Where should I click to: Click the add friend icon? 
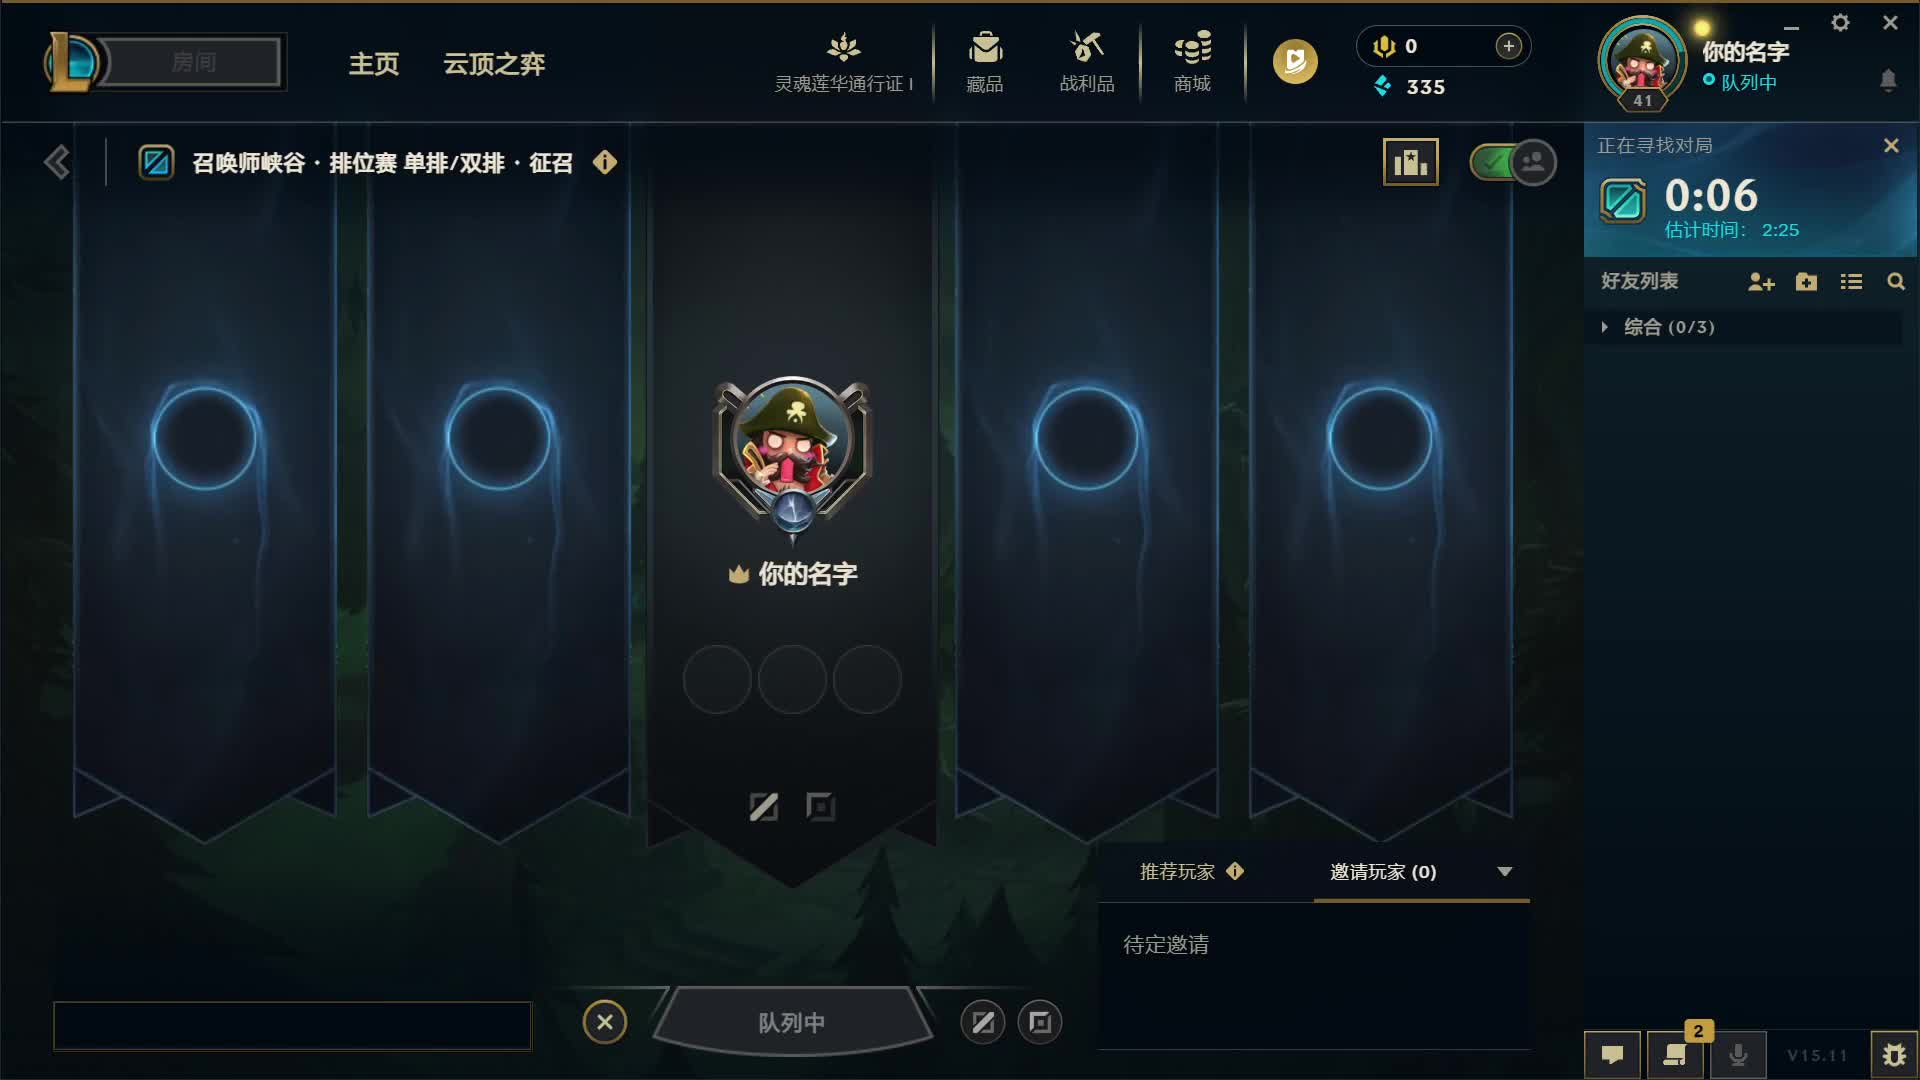tap(1761, 282)
